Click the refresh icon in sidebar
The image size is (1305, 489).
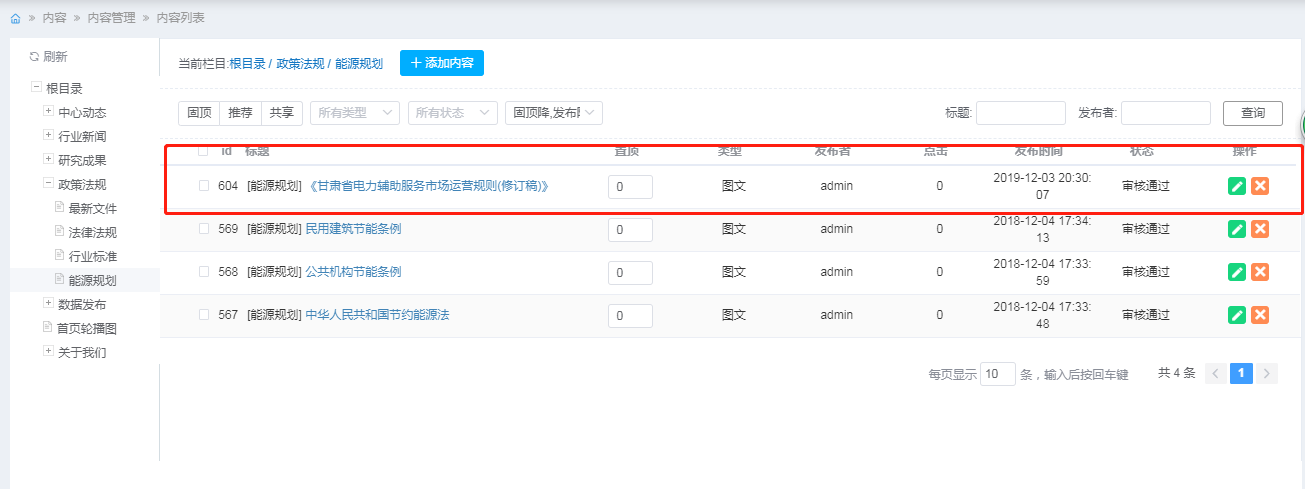34,57
